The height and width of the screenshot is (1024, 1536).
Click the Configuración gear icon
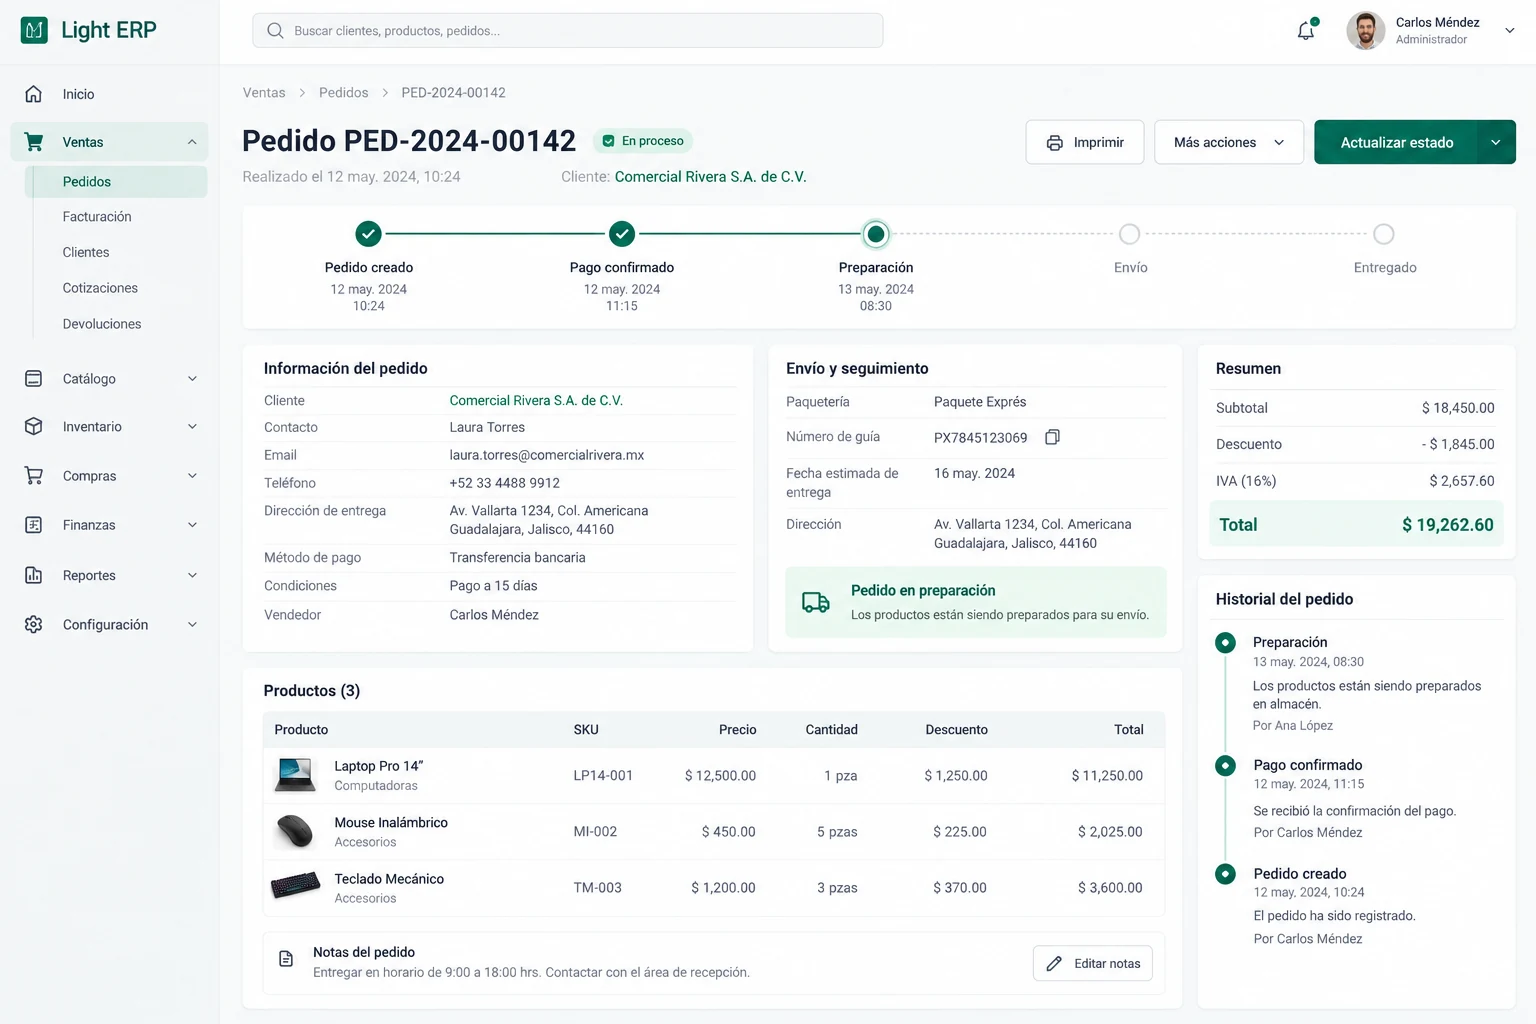coord(33,625)
